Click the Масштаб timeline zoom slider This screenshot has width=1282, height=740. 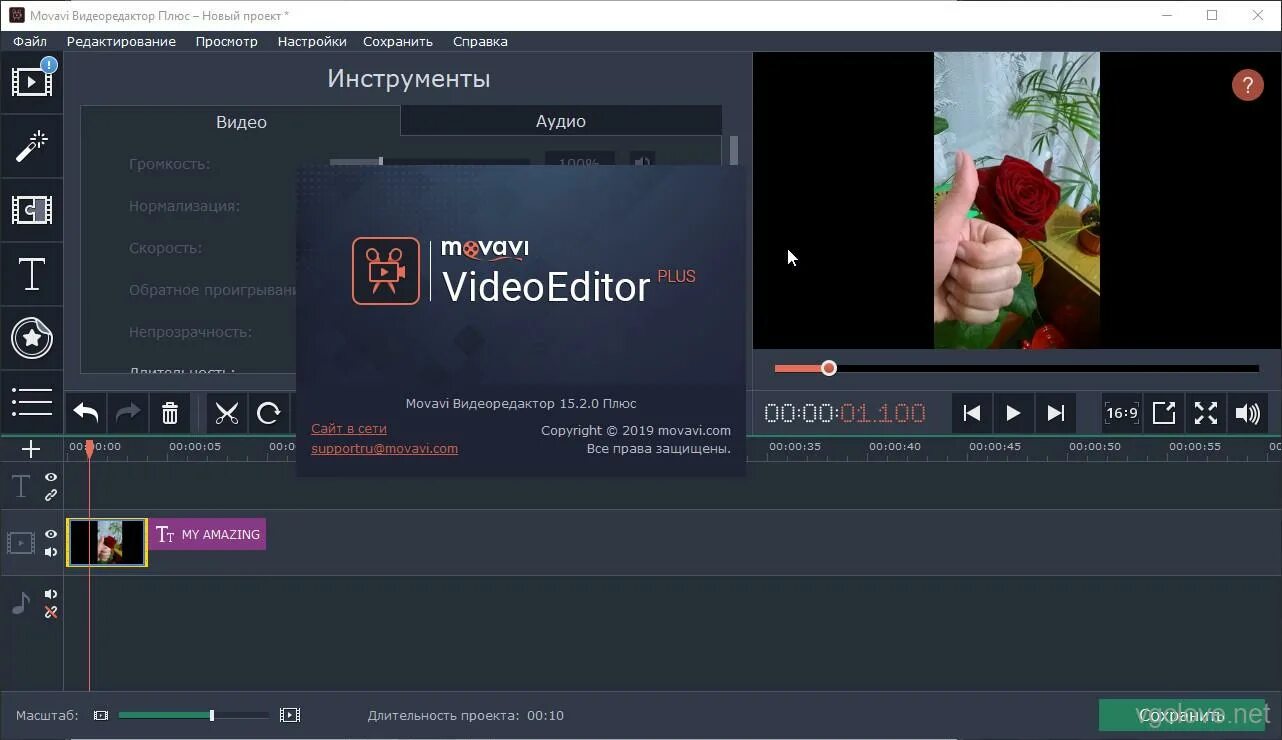pyautogui.click(x=194, y=715)
